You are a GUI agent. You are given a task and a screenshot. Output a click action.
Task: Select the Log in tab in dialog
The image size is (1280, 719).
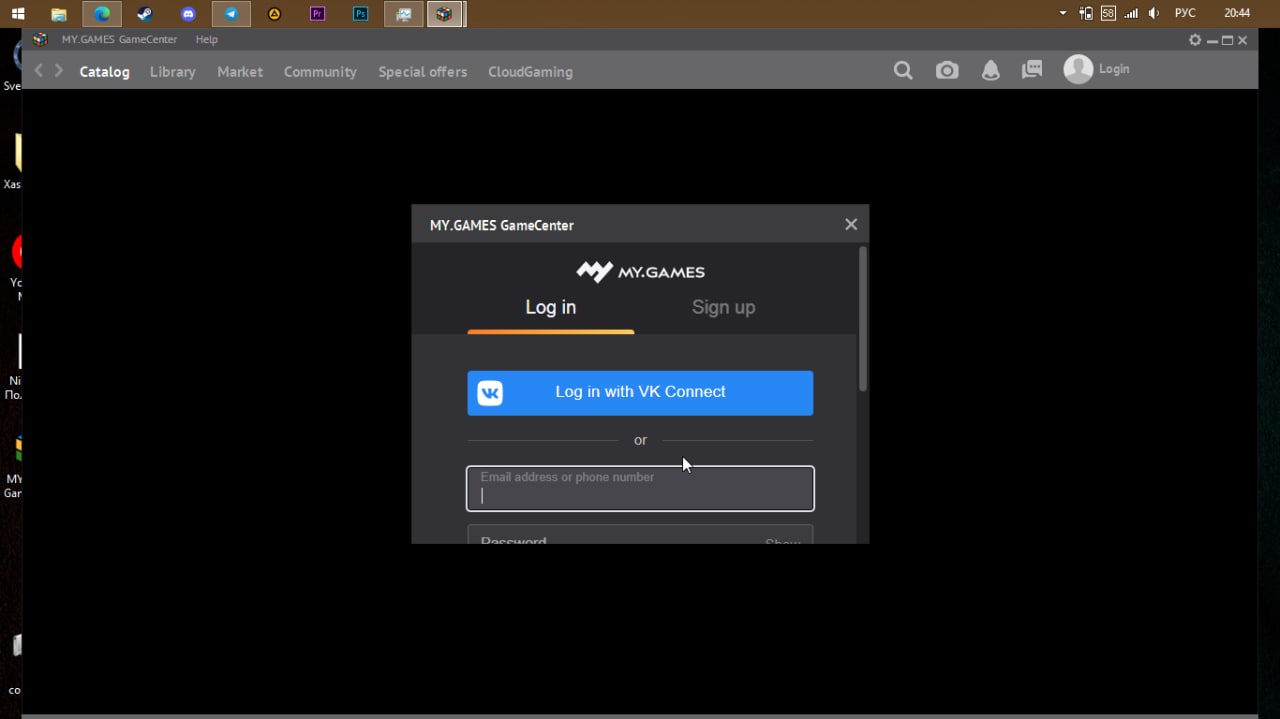pyautogui.click(x=551, y=308)
